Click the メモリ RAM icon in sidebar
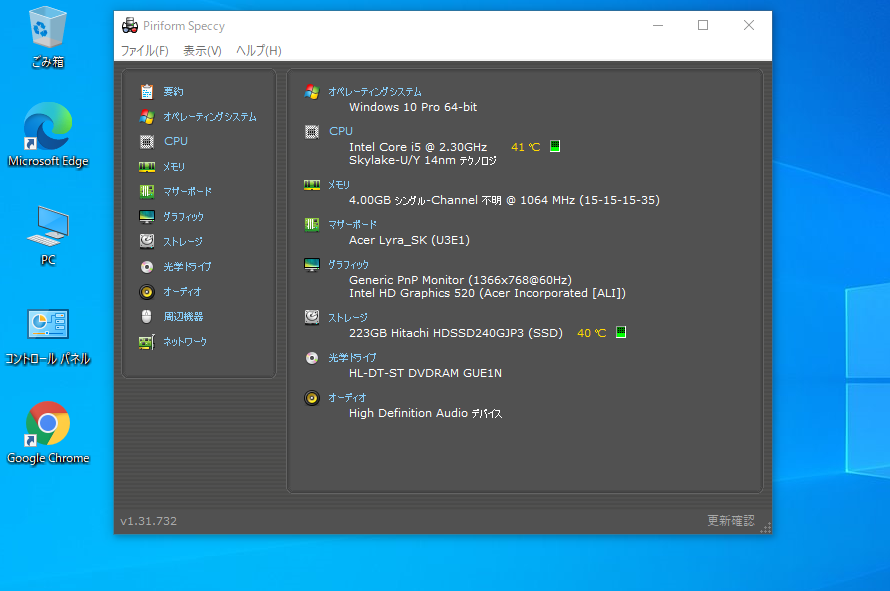890x591 pixels. (x=147, y=166)
